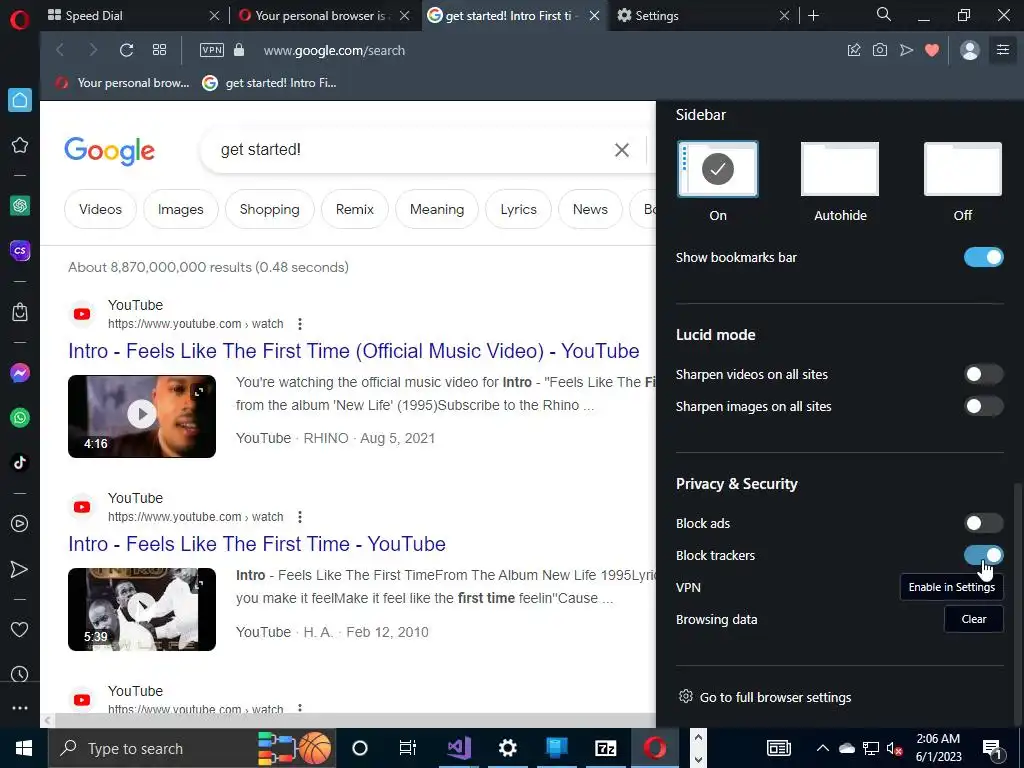This screenshot has height=768, width=1024.
Task: Click the VPN badge in address bar
Action: (x=212, y=50)
